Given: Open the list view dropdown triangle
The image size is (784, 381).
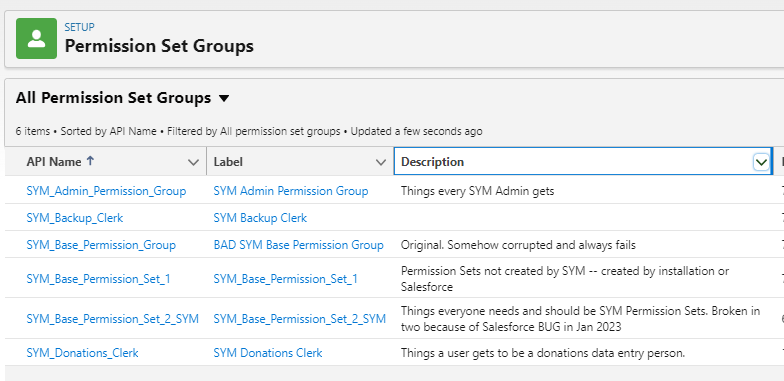Looking at the screenshot, I should 224,98.
